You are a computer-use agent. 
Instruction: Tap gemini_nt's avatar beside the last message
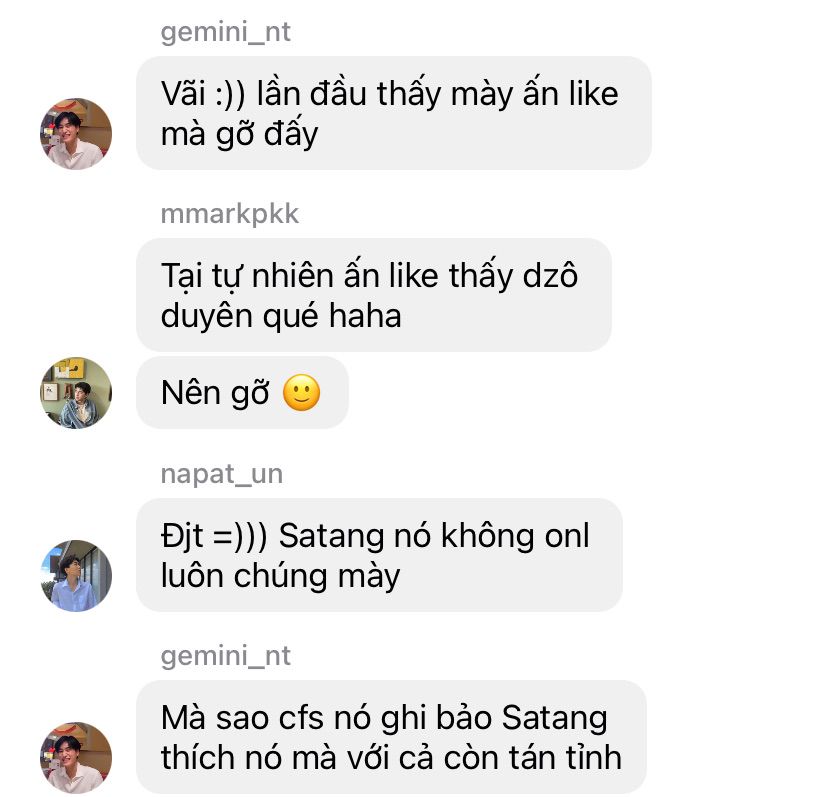click(76, 757)
